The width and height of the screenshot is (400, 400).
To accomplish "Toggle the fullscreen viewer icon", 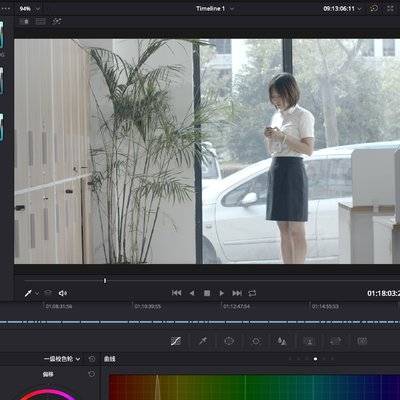I will (x=390, y=9).
